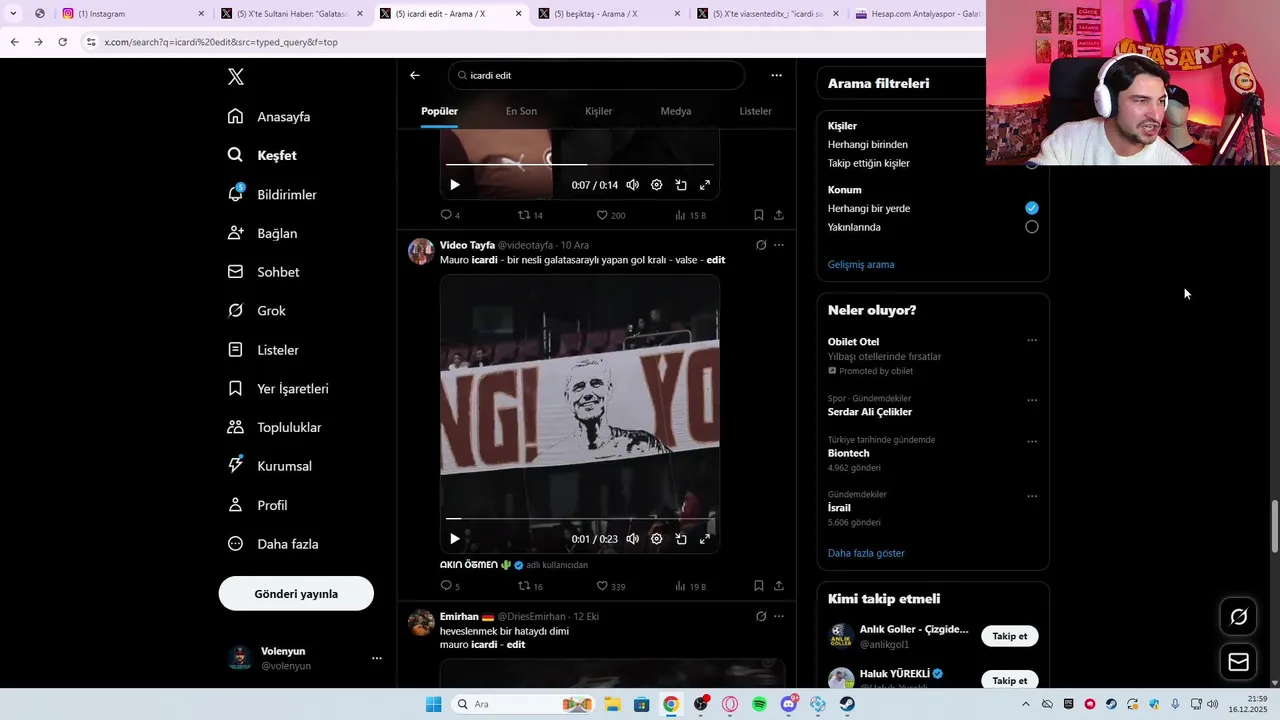
Task: Toggle picture-in-picture on Video Tayfa video
Action: click(x=681, y=539)
